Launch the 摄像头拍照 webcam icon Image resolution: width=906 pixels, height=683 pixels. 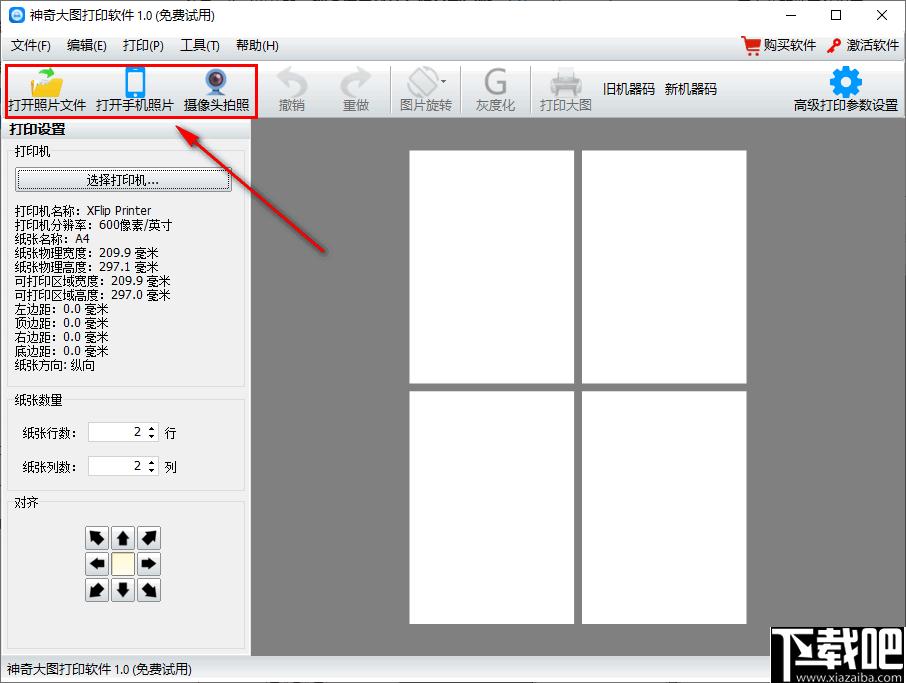tap(216, 82)
